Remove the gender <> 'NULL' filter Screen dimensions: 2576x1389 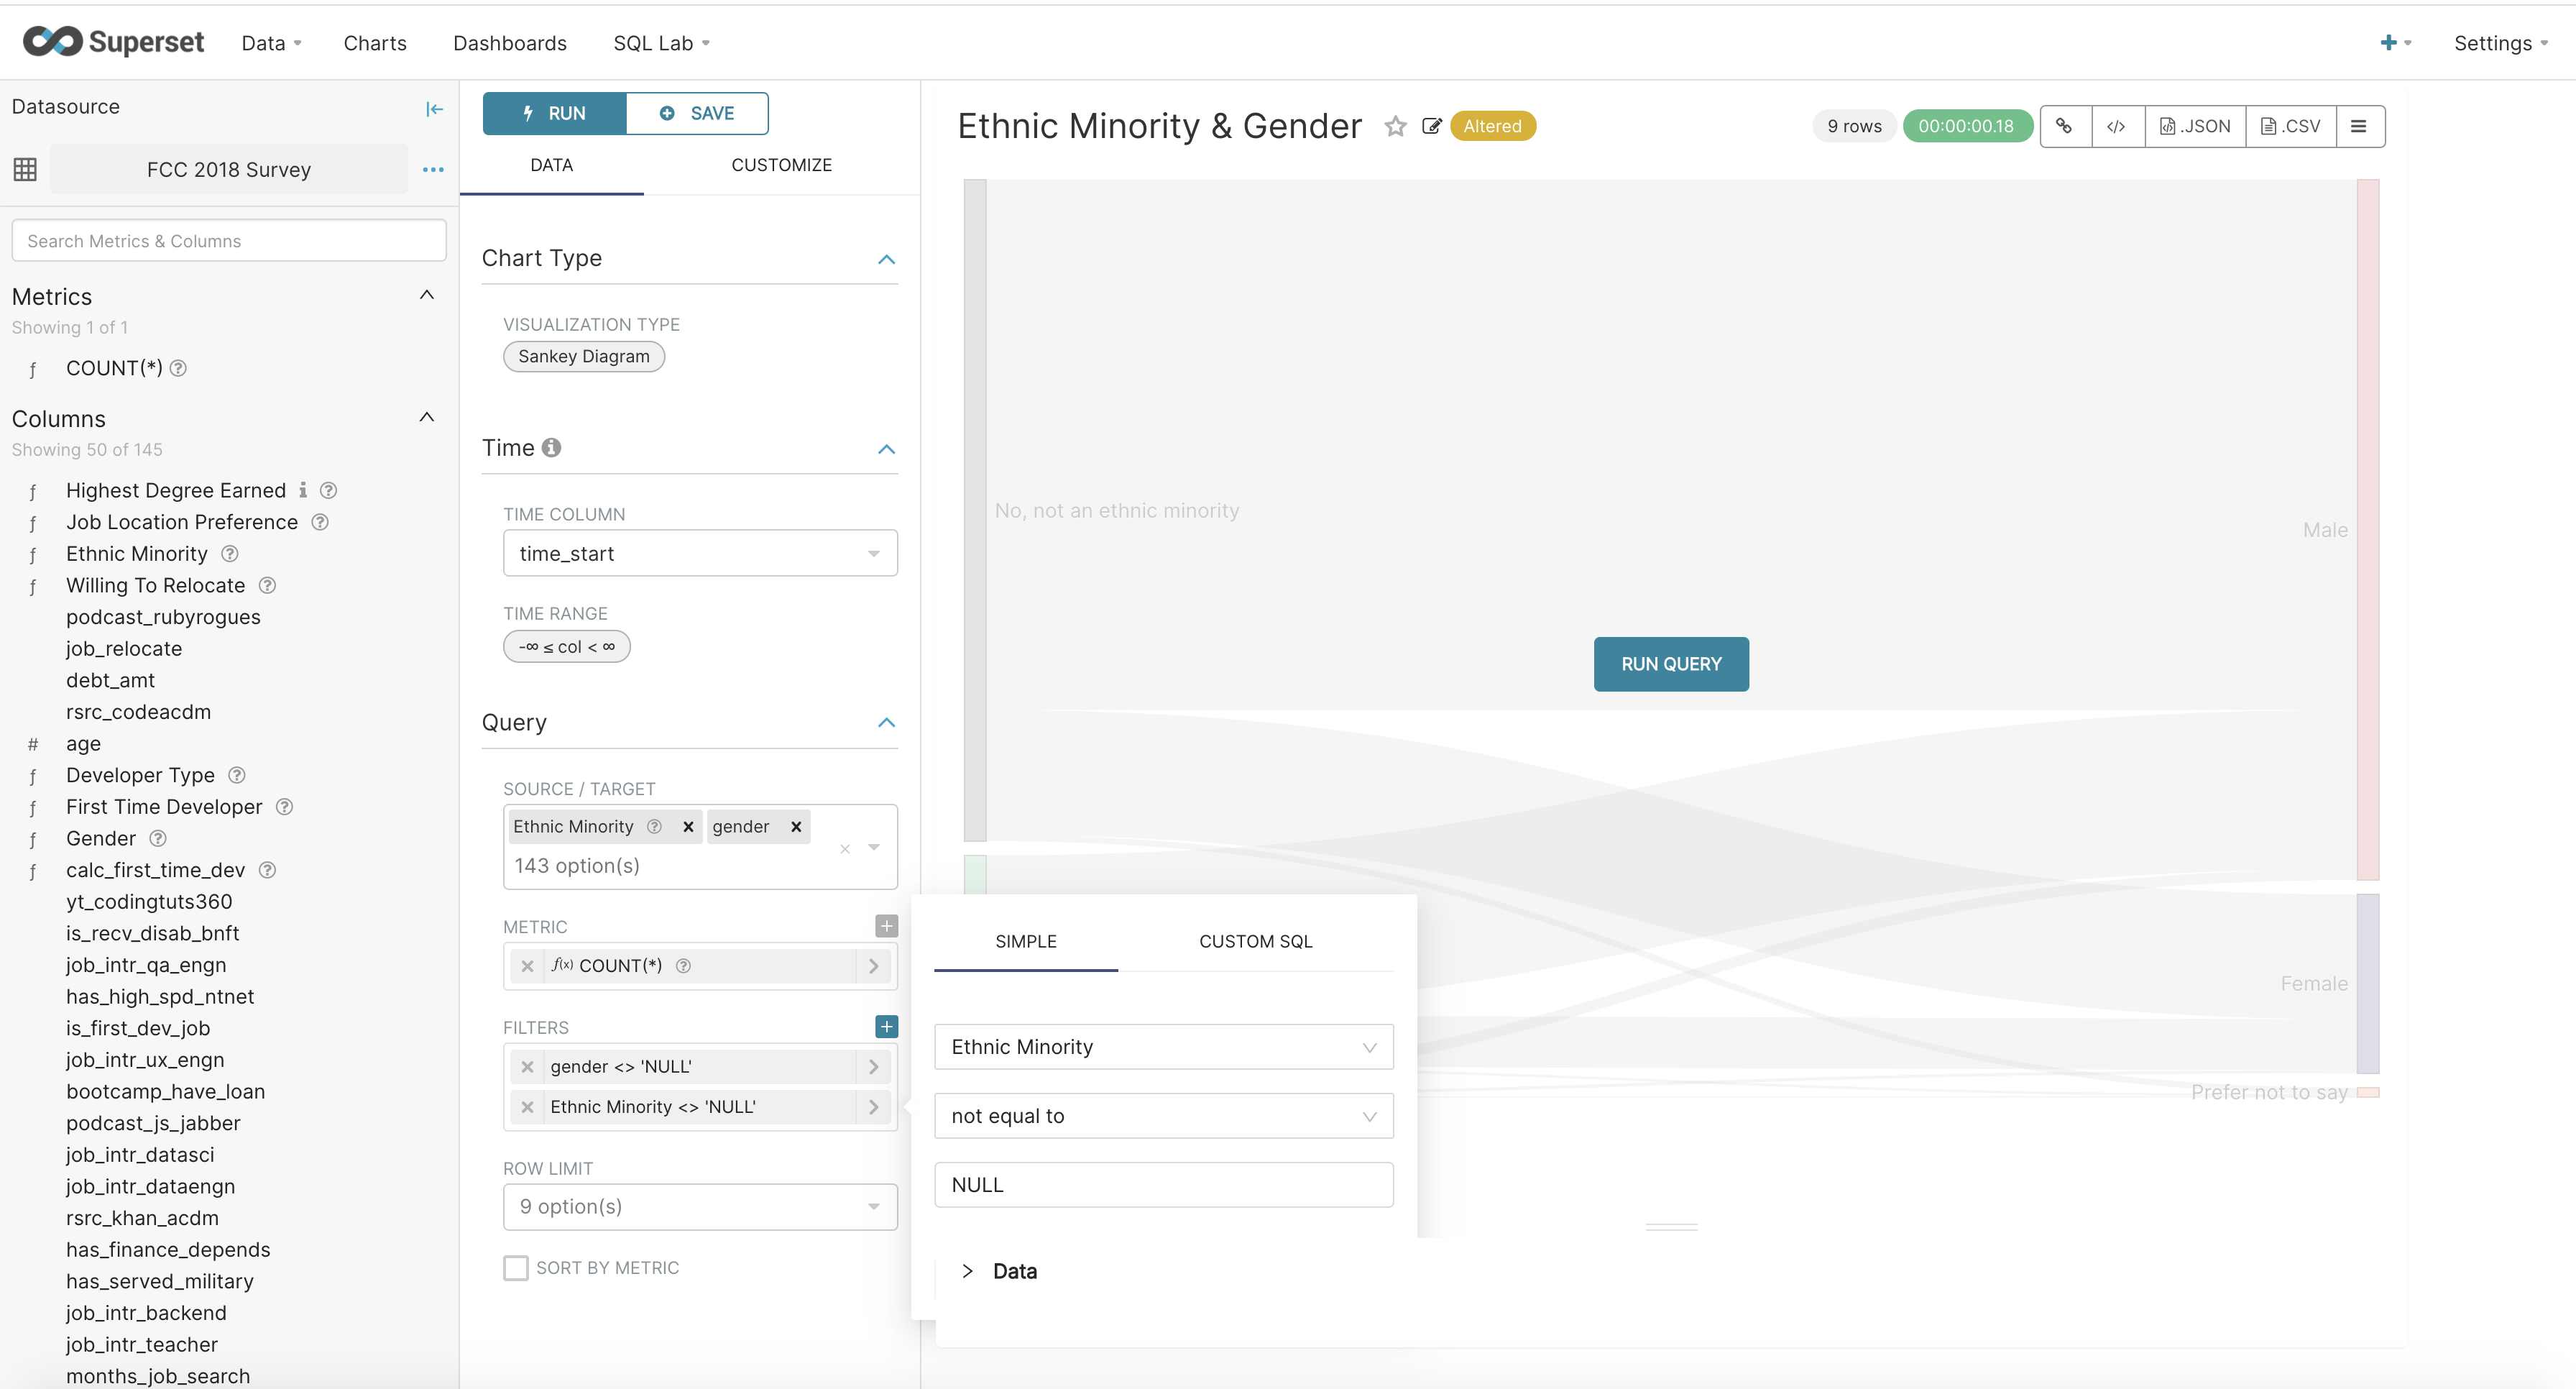coord(527,1067)
